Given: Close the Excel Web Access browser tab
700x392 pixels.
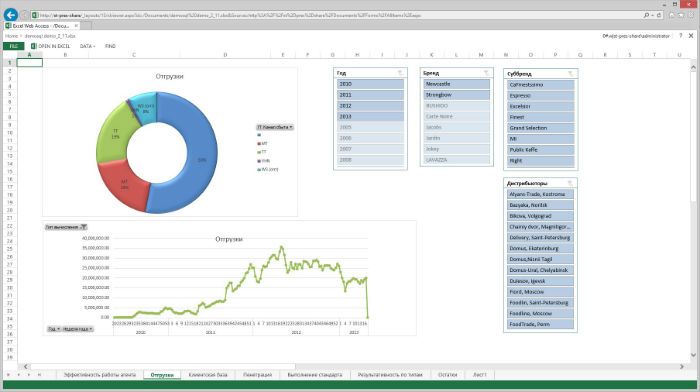Looking at the screenshot, I should click(76, 26).
